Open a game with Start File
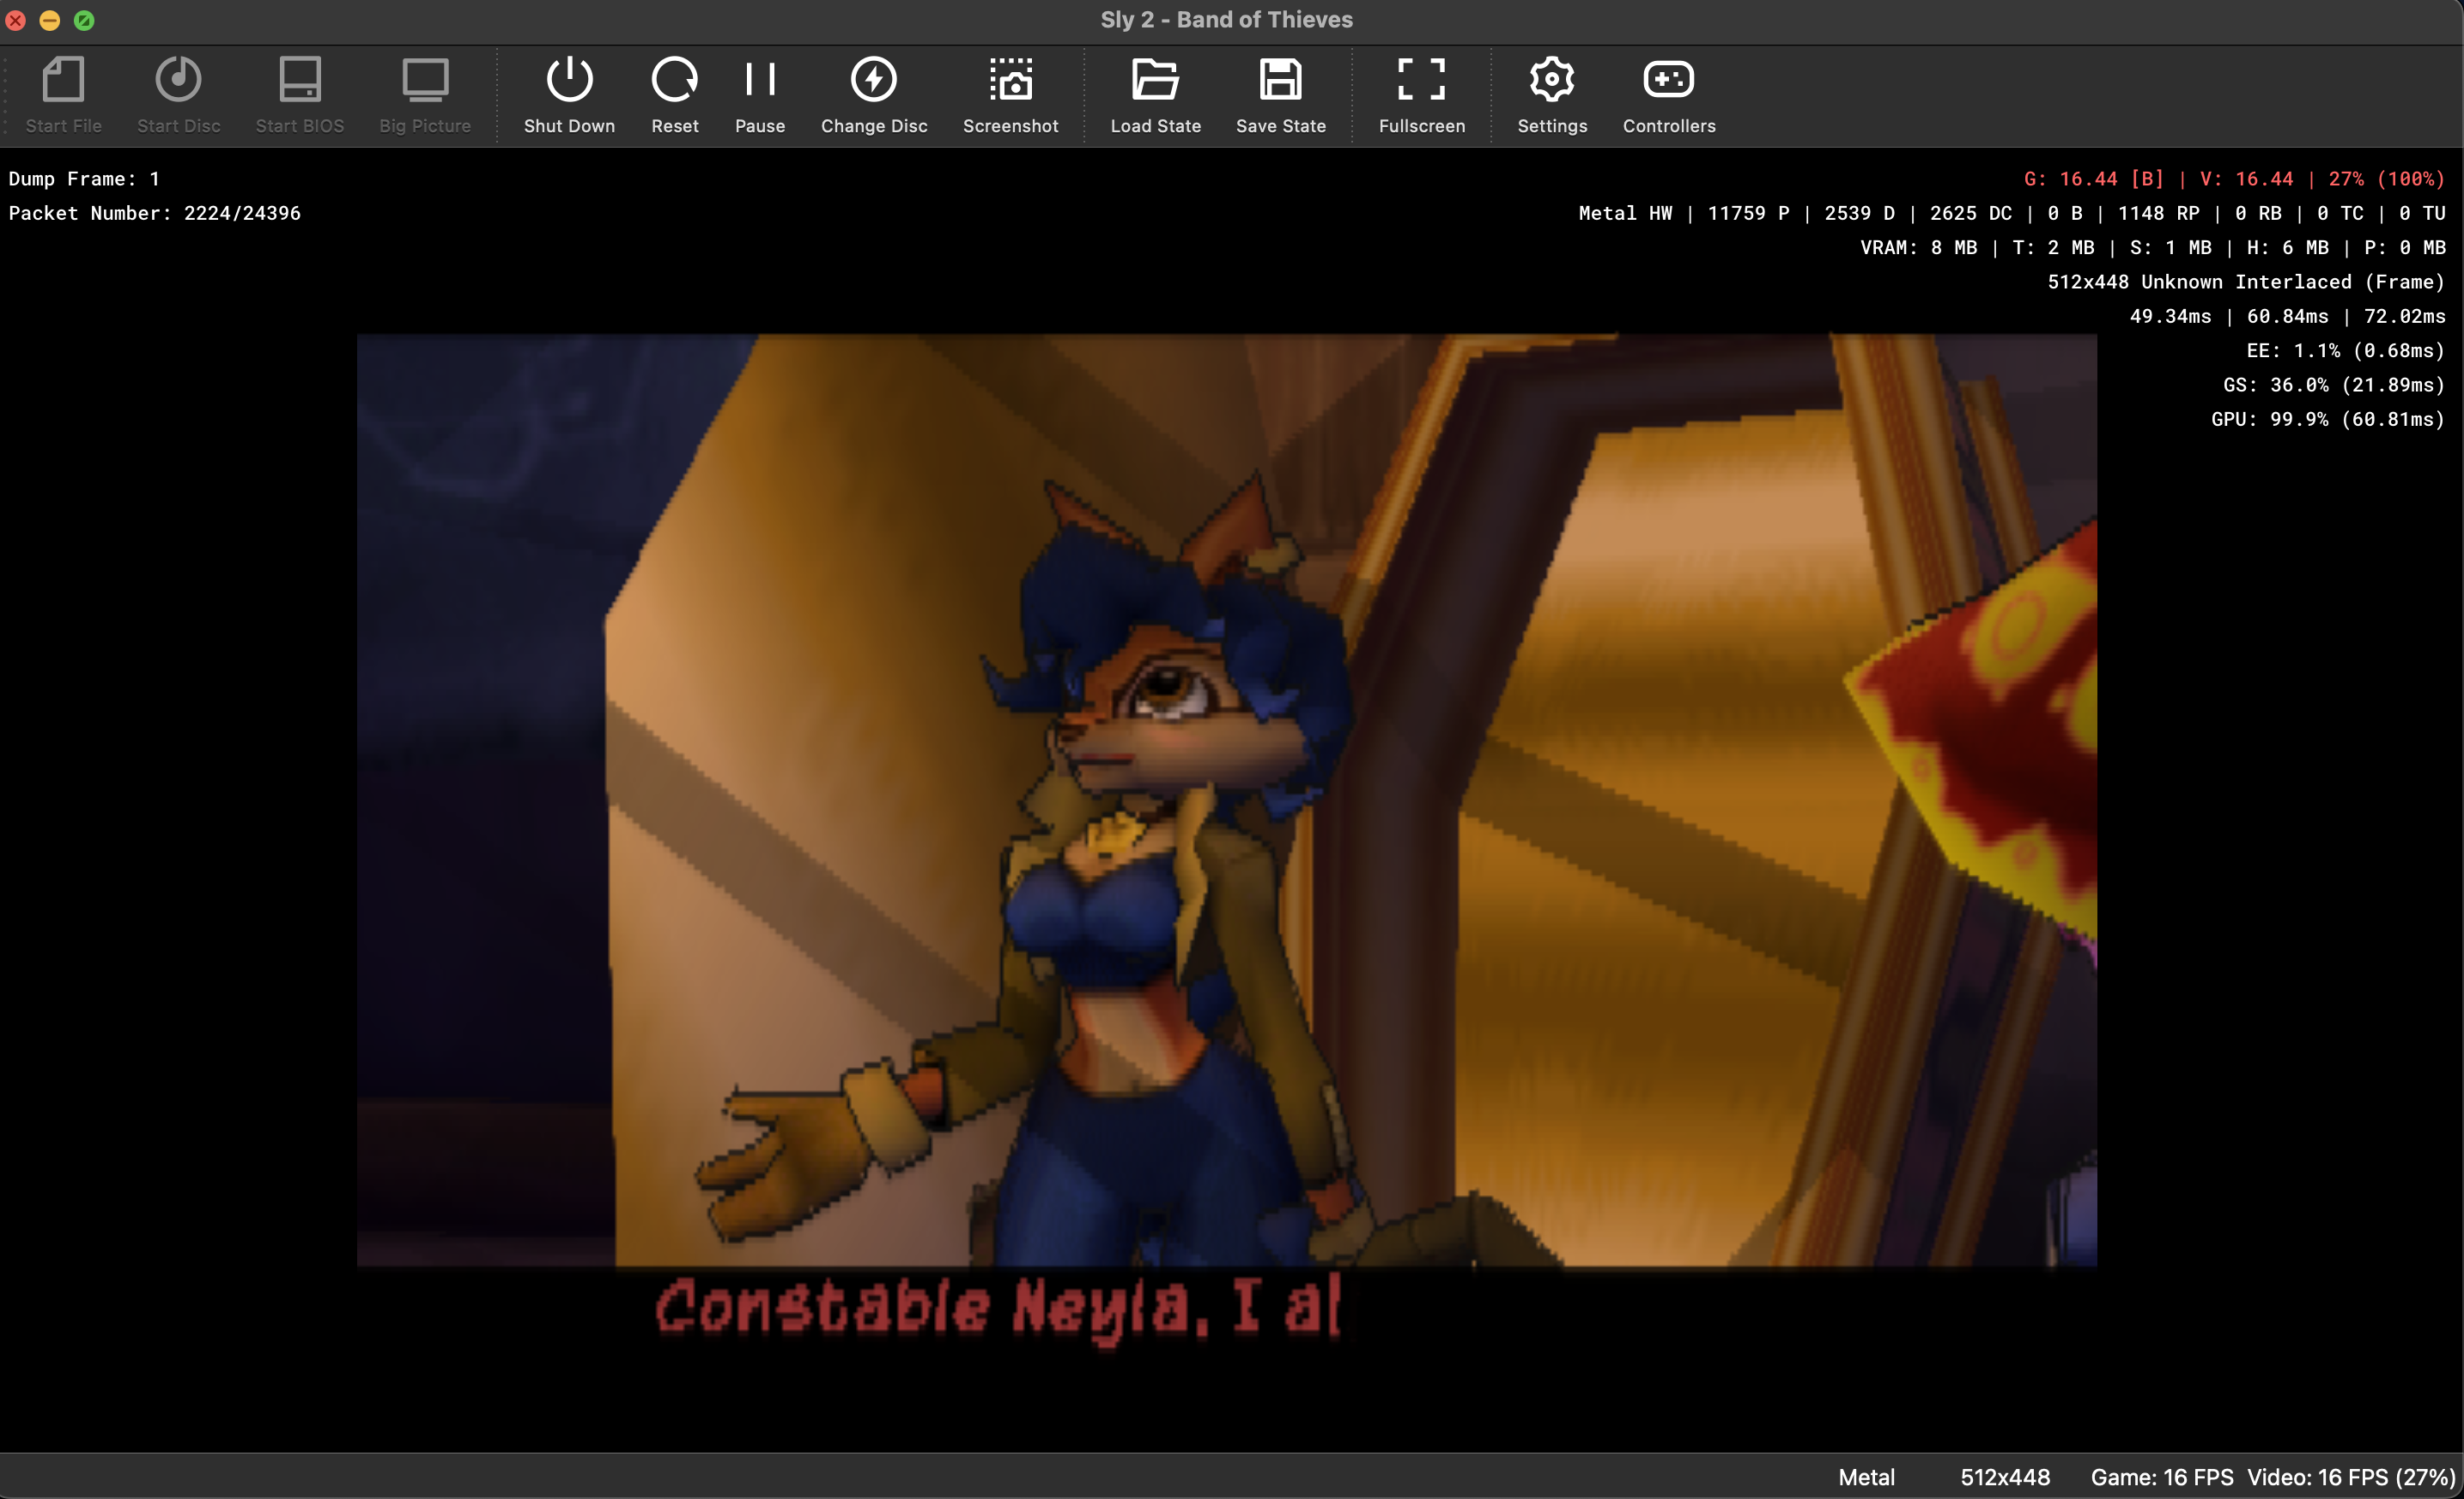2464x1499 pixels. click(x=63, y=94)
